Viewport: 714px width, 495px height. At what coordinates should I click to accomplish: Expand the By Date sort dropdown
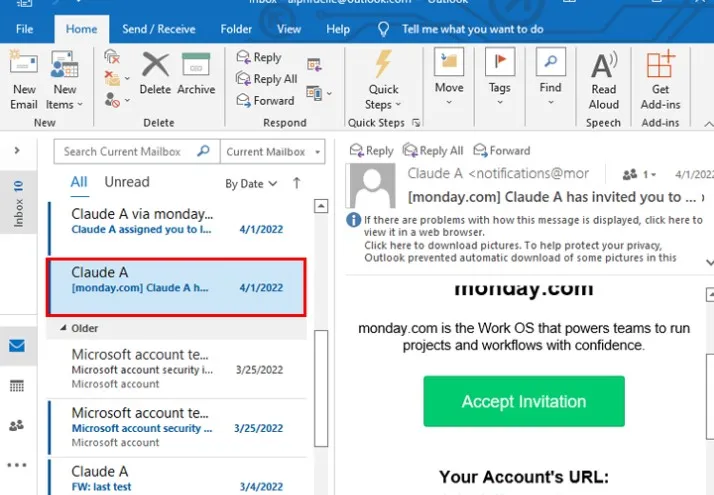(x=250, y=184)
